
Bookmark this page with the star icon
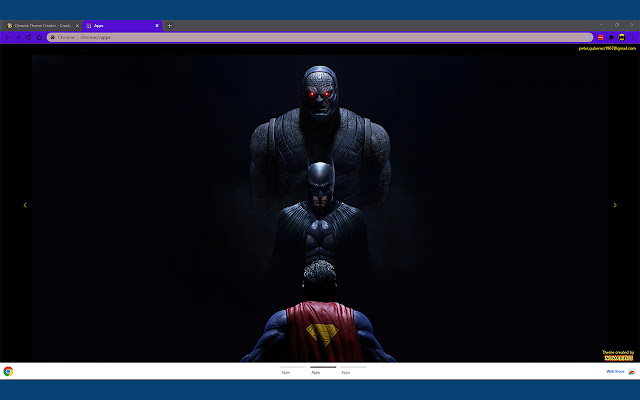click(x=587, y=37)
